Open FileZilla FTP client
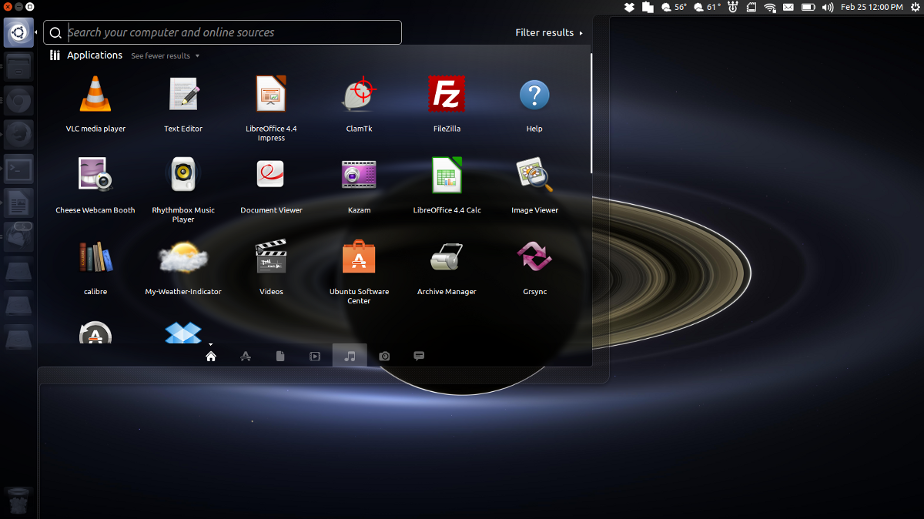This screenshot has width=924, height=519. tap(447, 104)
